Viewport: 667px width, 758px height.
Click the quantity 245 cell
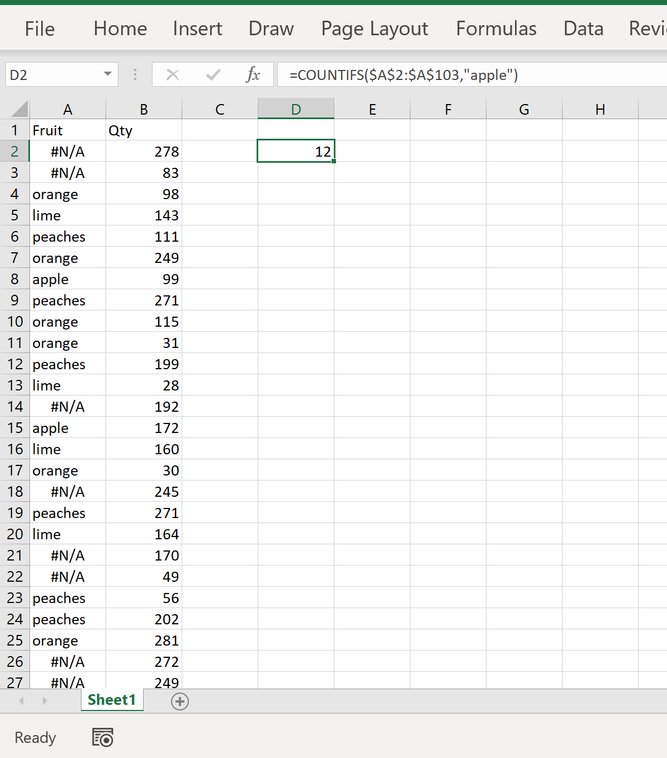pos(144,492)
